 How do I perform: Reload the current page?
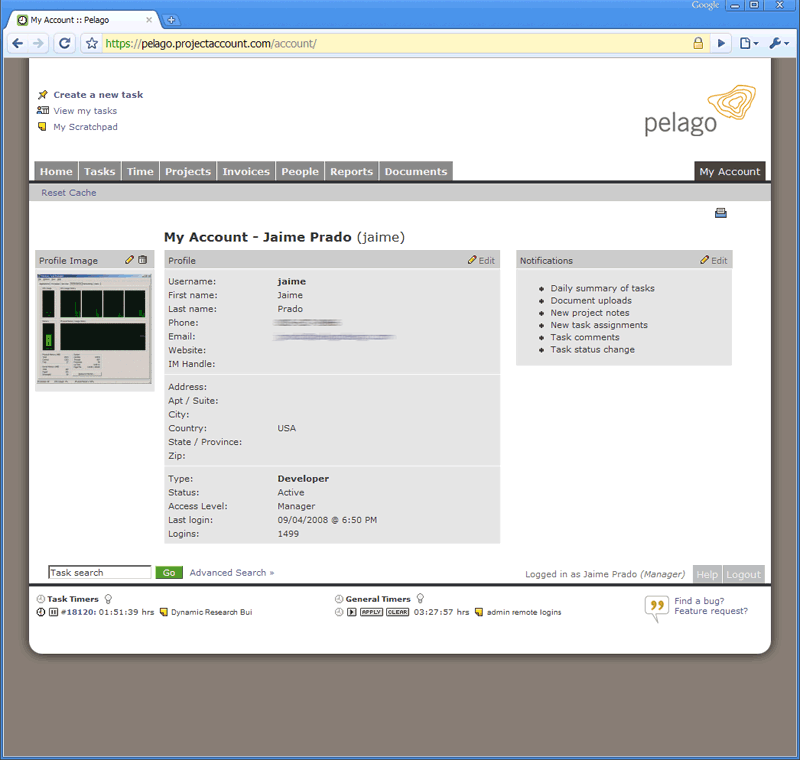coord(64,43)
